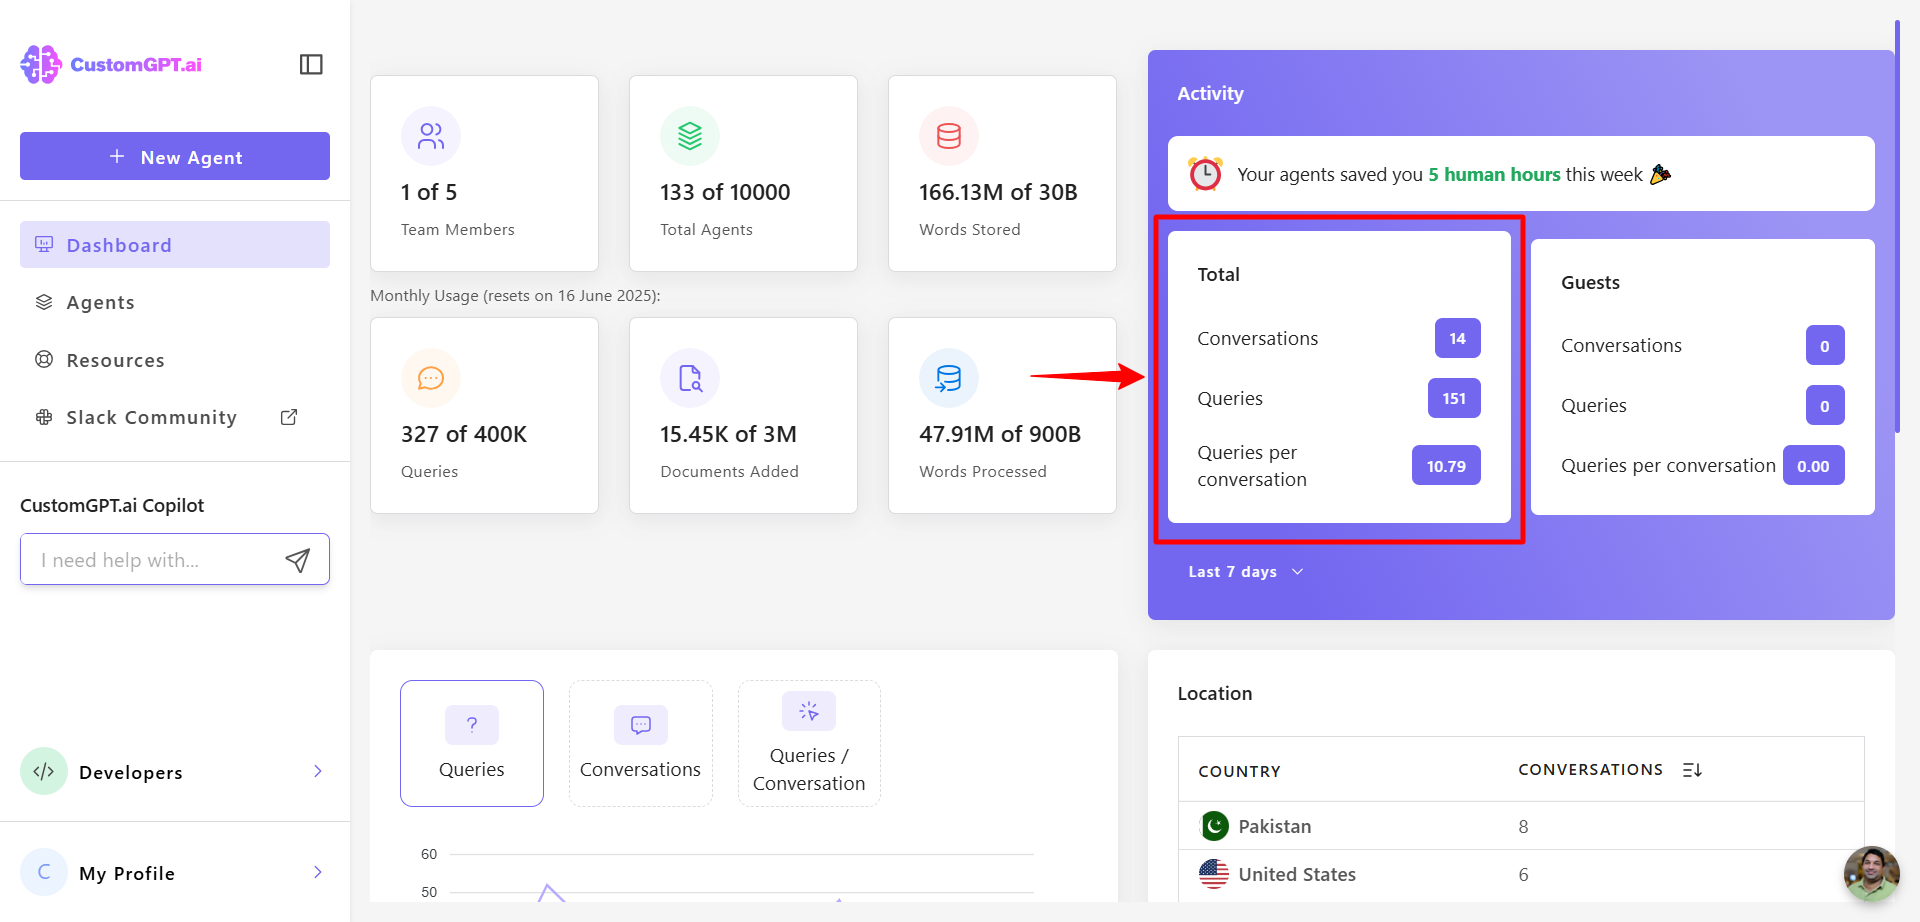Click '5 human hours' highlighted text
Viewport: 1920px width, 922px height.
tap(1494, 174)
